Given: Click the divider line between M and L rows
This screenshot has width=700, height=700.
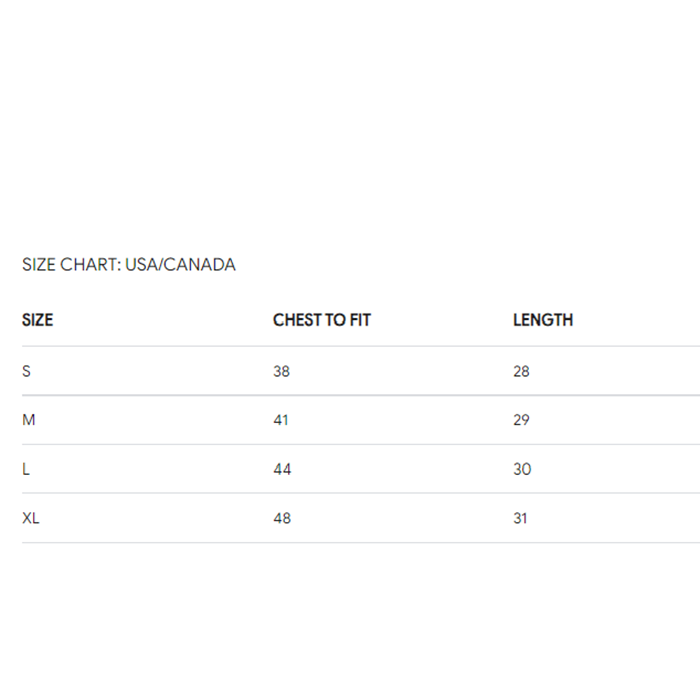Looking at the screenshot, I should tap(360, 444).
